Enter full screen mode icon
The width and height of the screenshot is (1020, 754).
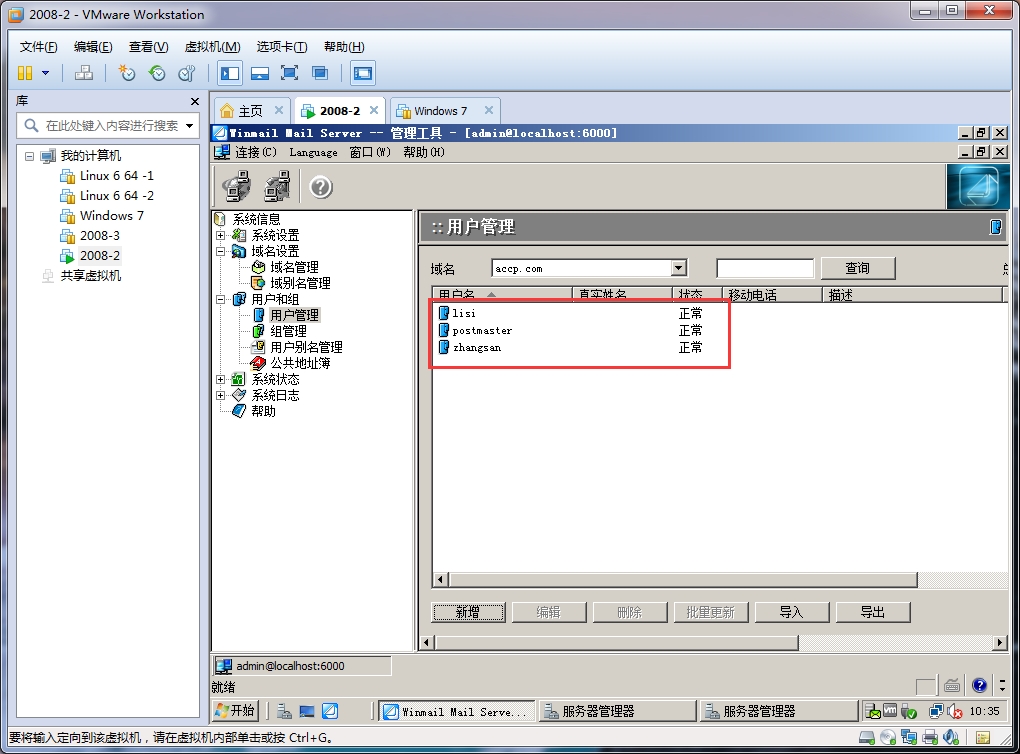(289, 73)
